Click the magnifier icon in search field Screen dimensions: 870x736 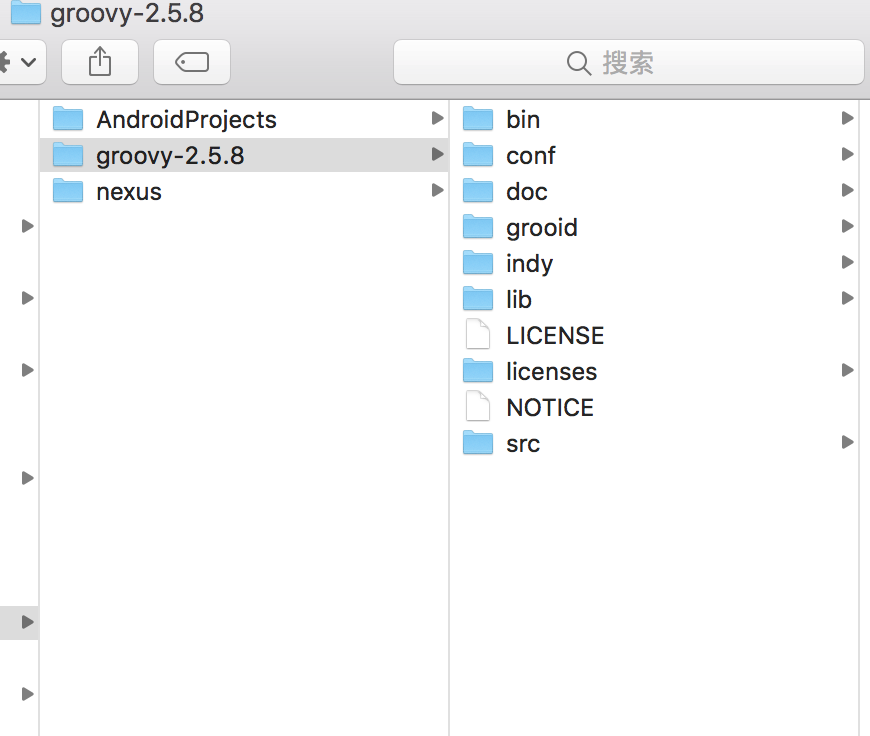coord(579,63)
